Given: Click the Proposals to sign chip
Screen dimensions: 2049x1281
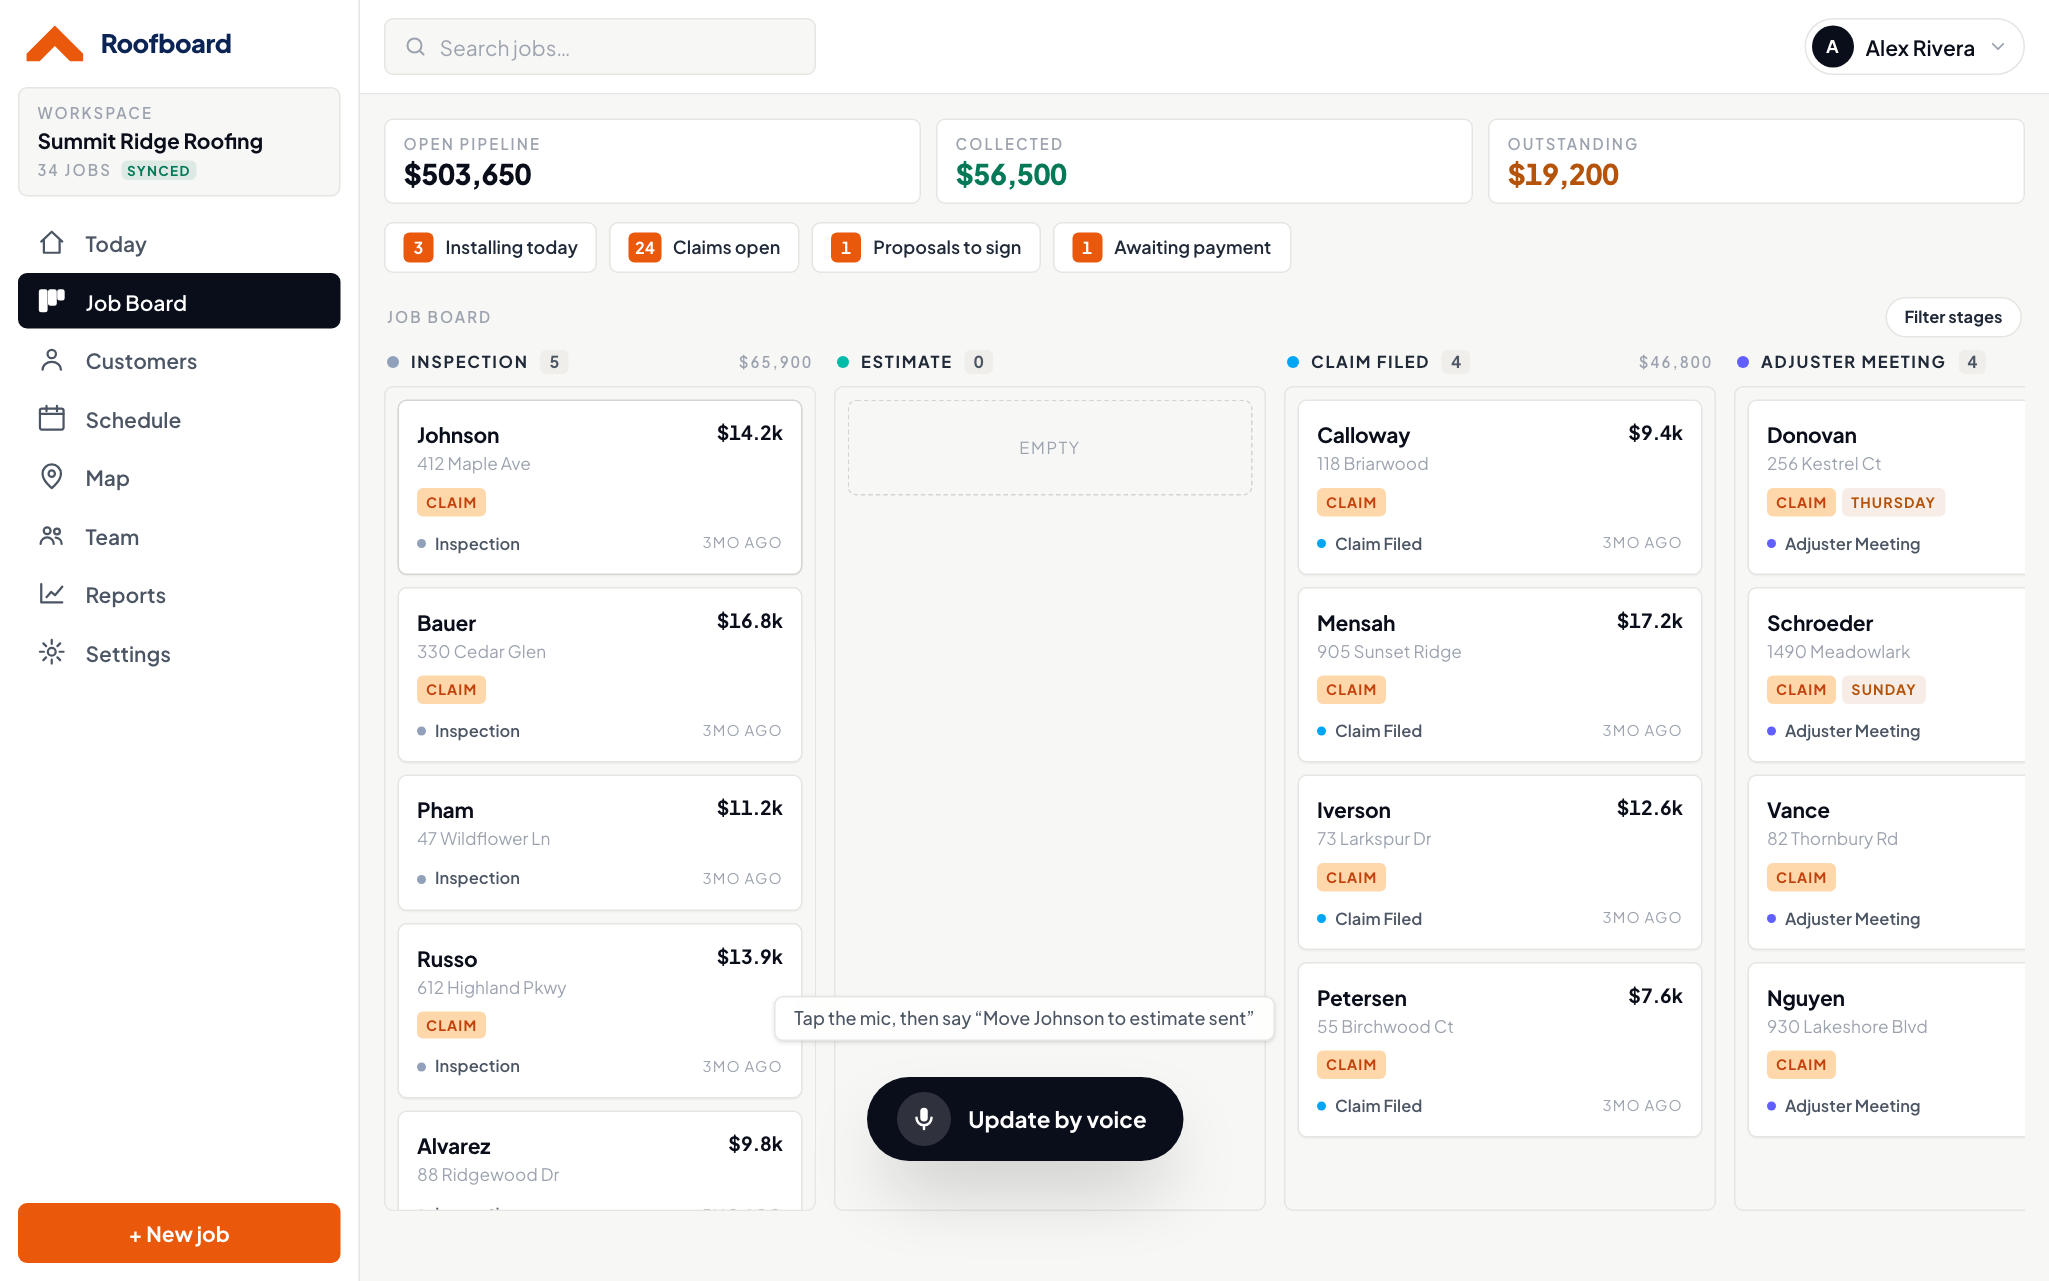Looking at the screenshot, I should pos(926,247).
